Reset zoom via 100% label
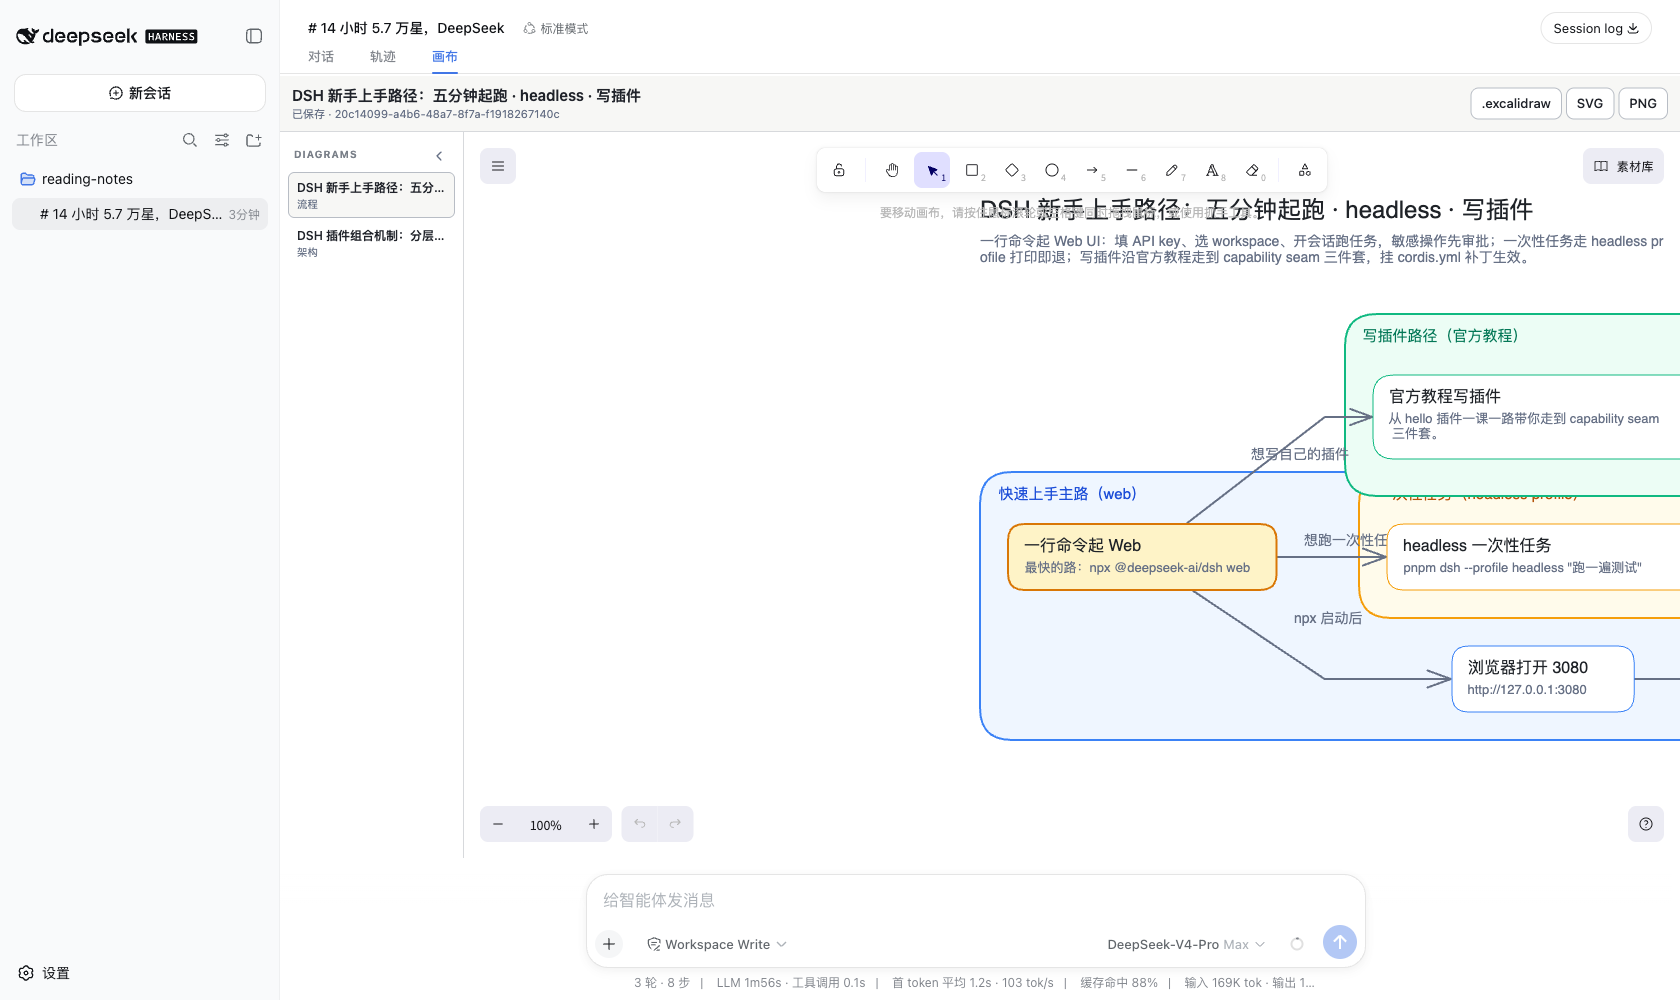Viewport: 1680px width, 1000px height. (x=546, y=825)
